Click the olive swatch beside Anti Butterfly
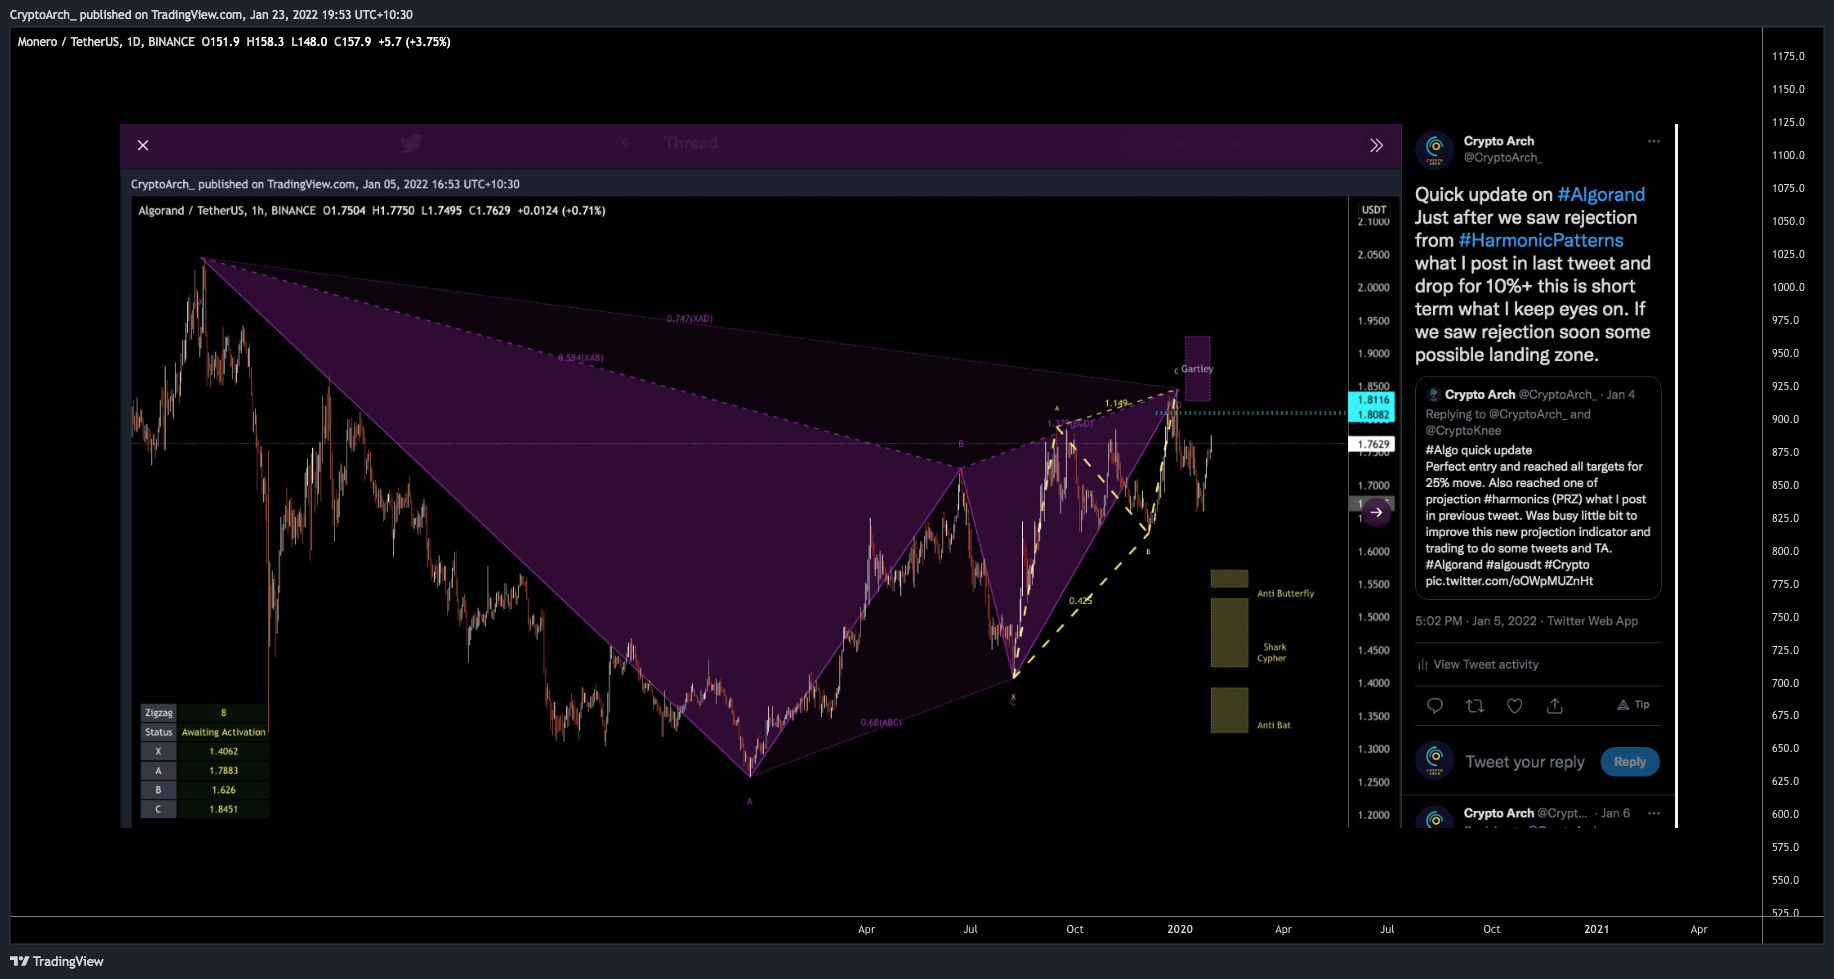Viewport: 1834px width, 979px height. (1229, 578)
